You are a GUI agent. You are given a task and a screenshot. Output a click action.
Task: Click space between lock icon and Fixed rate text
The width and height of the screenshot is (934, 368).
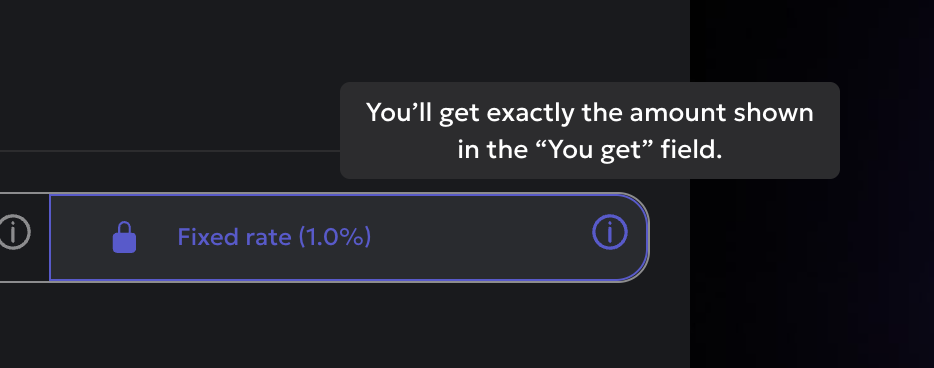pos(157,237)
